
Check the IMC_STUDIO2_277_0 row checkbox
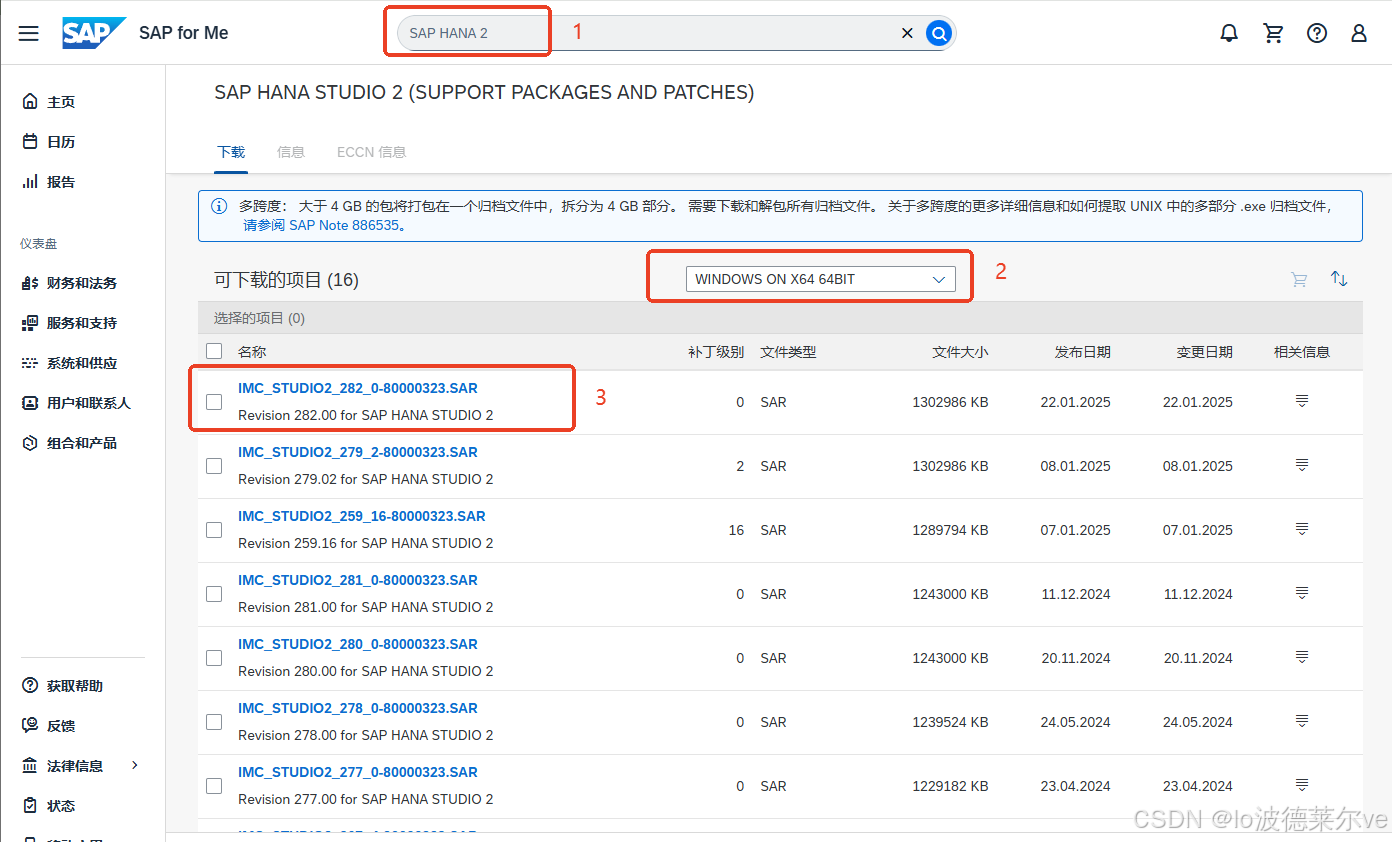(214, 786)
